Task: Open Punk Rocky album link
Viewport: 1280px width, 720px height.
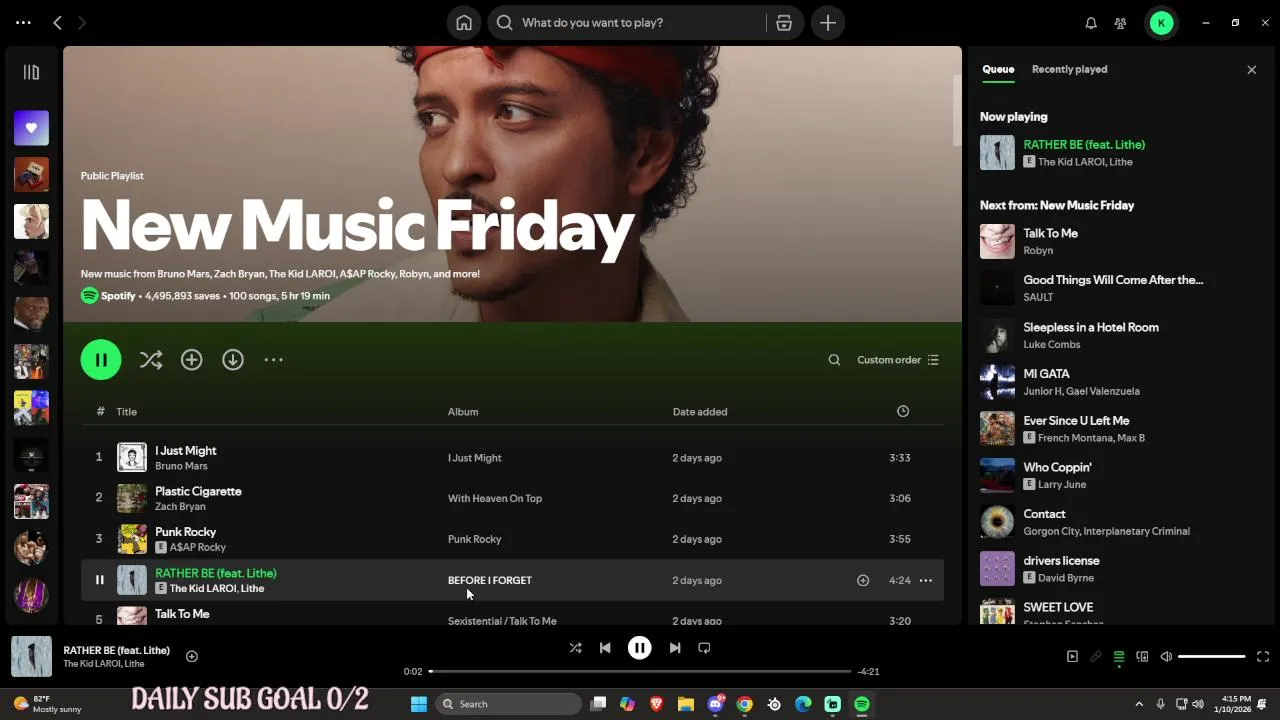Action: (x=474, y=539)
